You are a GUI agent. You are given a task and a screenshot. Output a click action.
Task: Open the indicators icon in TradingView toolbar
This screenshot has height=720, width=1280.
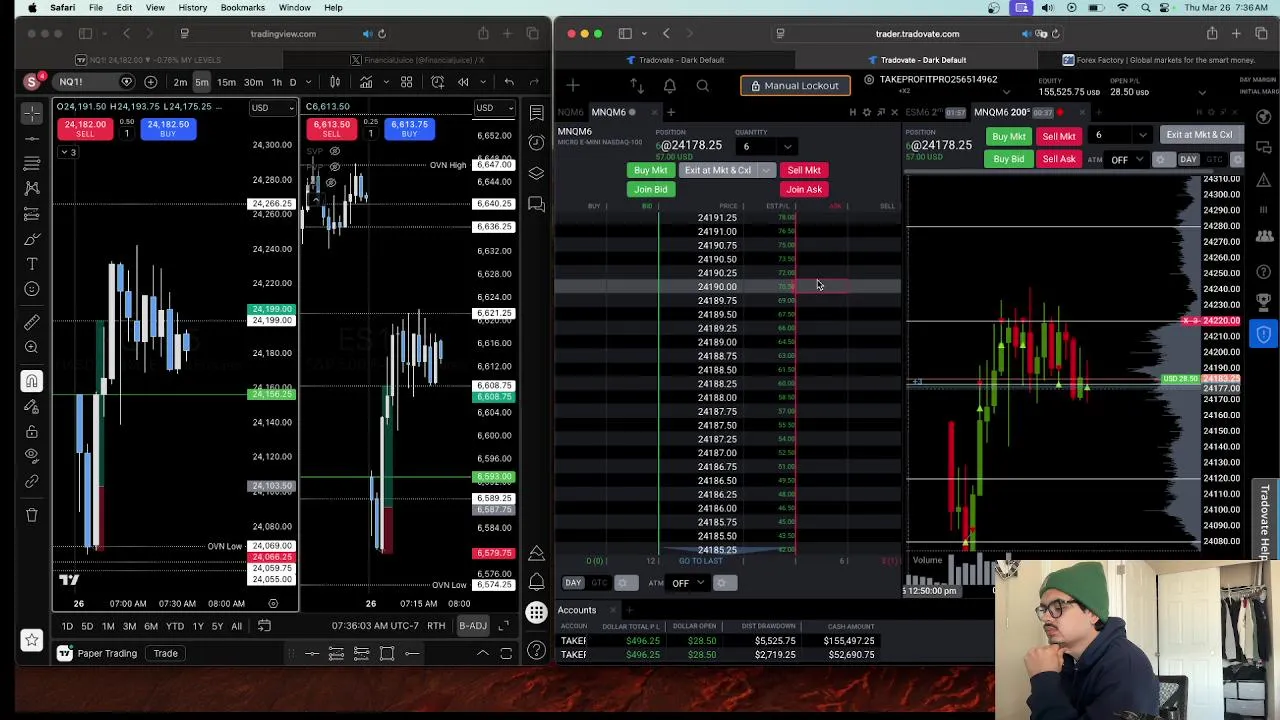coord(366,82)
